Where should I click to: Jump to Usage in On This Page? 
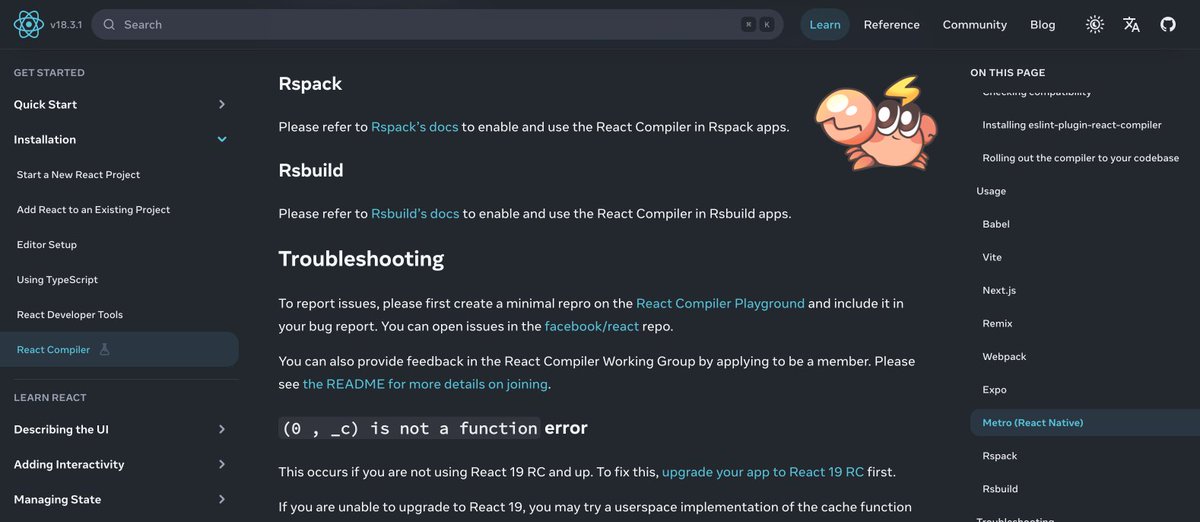[x=991, y=191]
